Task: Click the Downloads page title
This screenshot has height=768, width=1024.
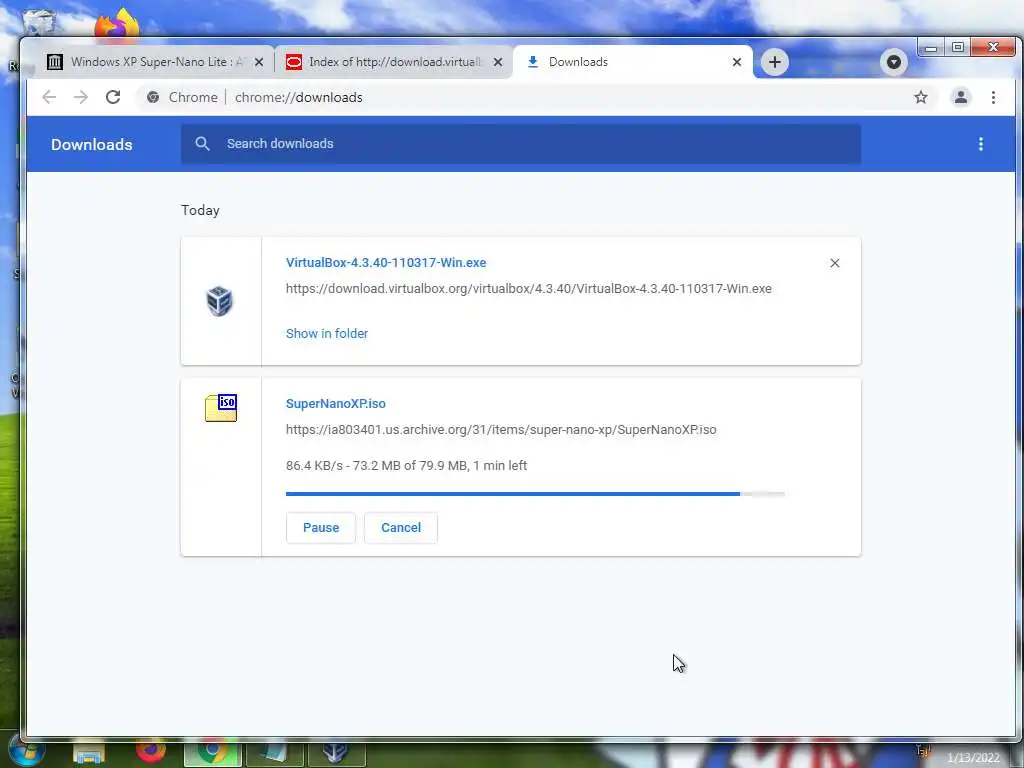Action: tap(91, 144)
